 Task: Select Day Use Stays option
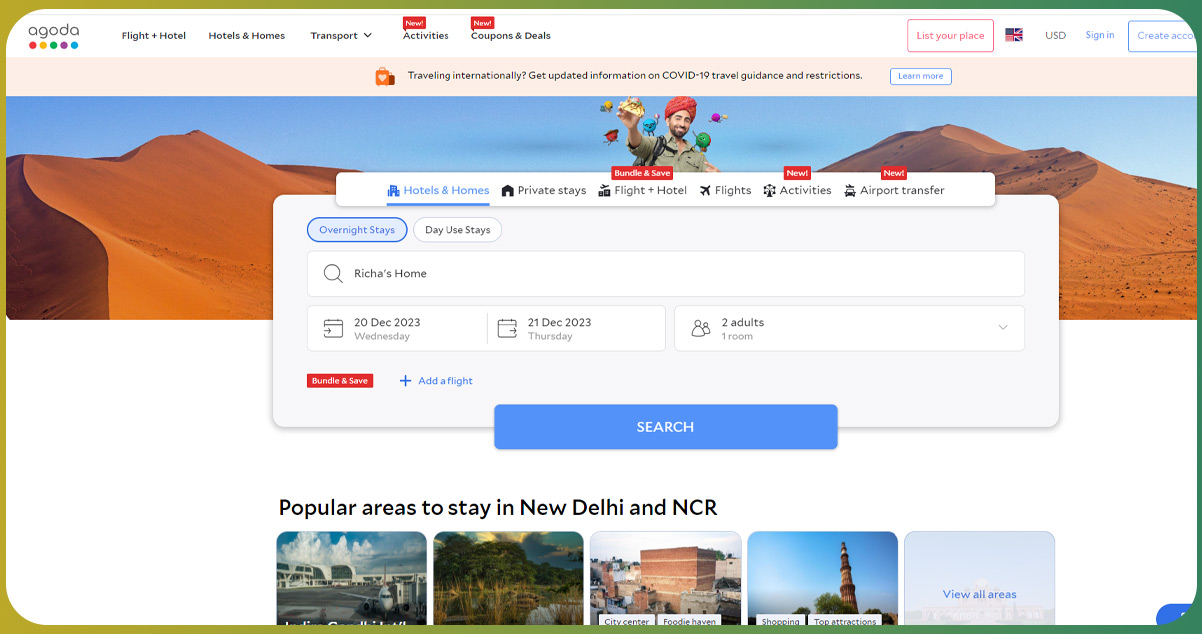[x=457, y=230]
